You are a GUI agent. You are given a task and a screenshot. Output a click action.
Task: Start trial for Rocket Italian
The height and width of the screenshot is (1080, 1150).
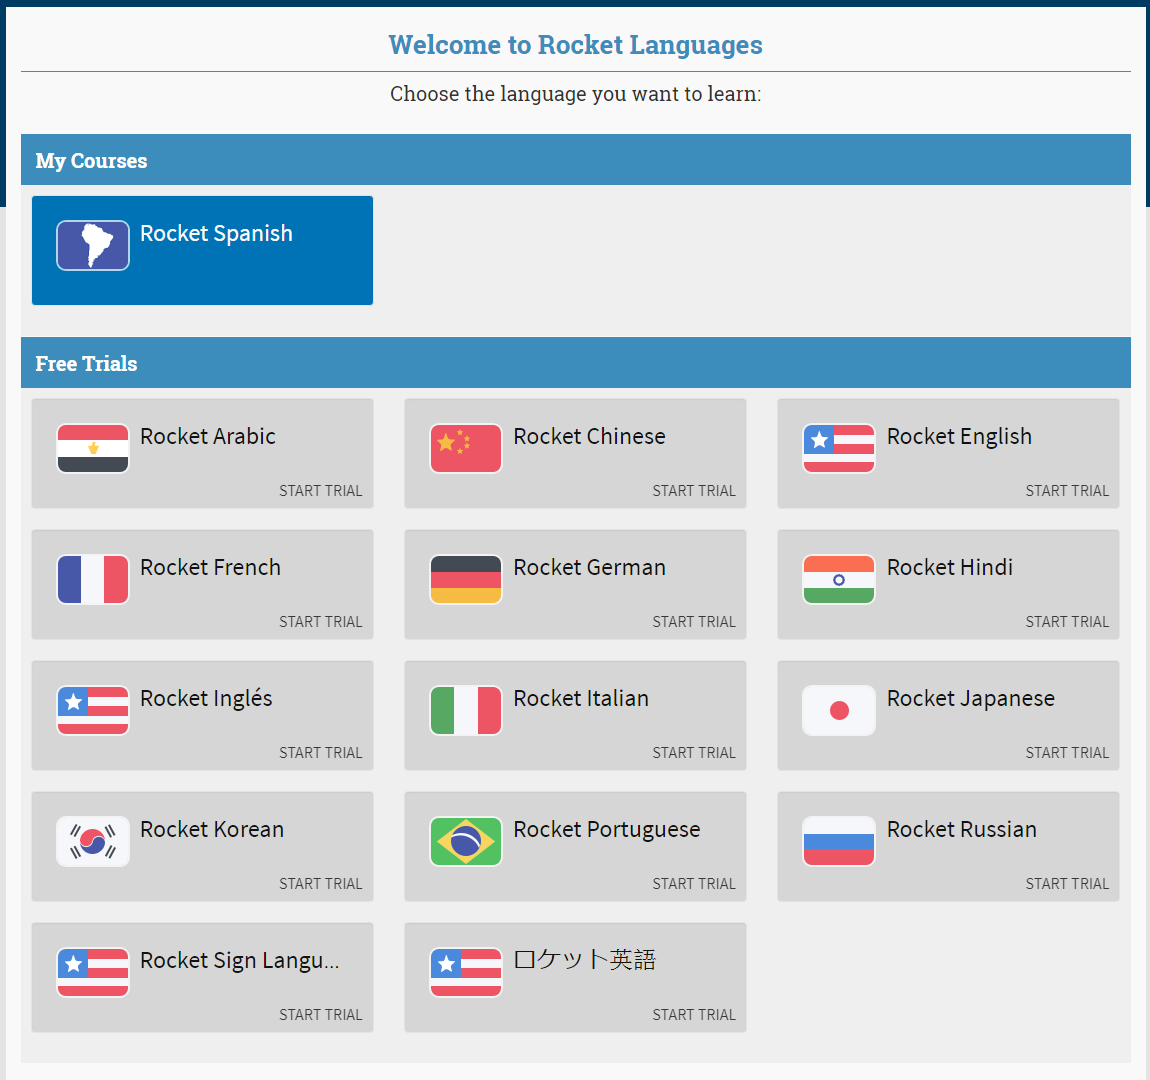694,753
